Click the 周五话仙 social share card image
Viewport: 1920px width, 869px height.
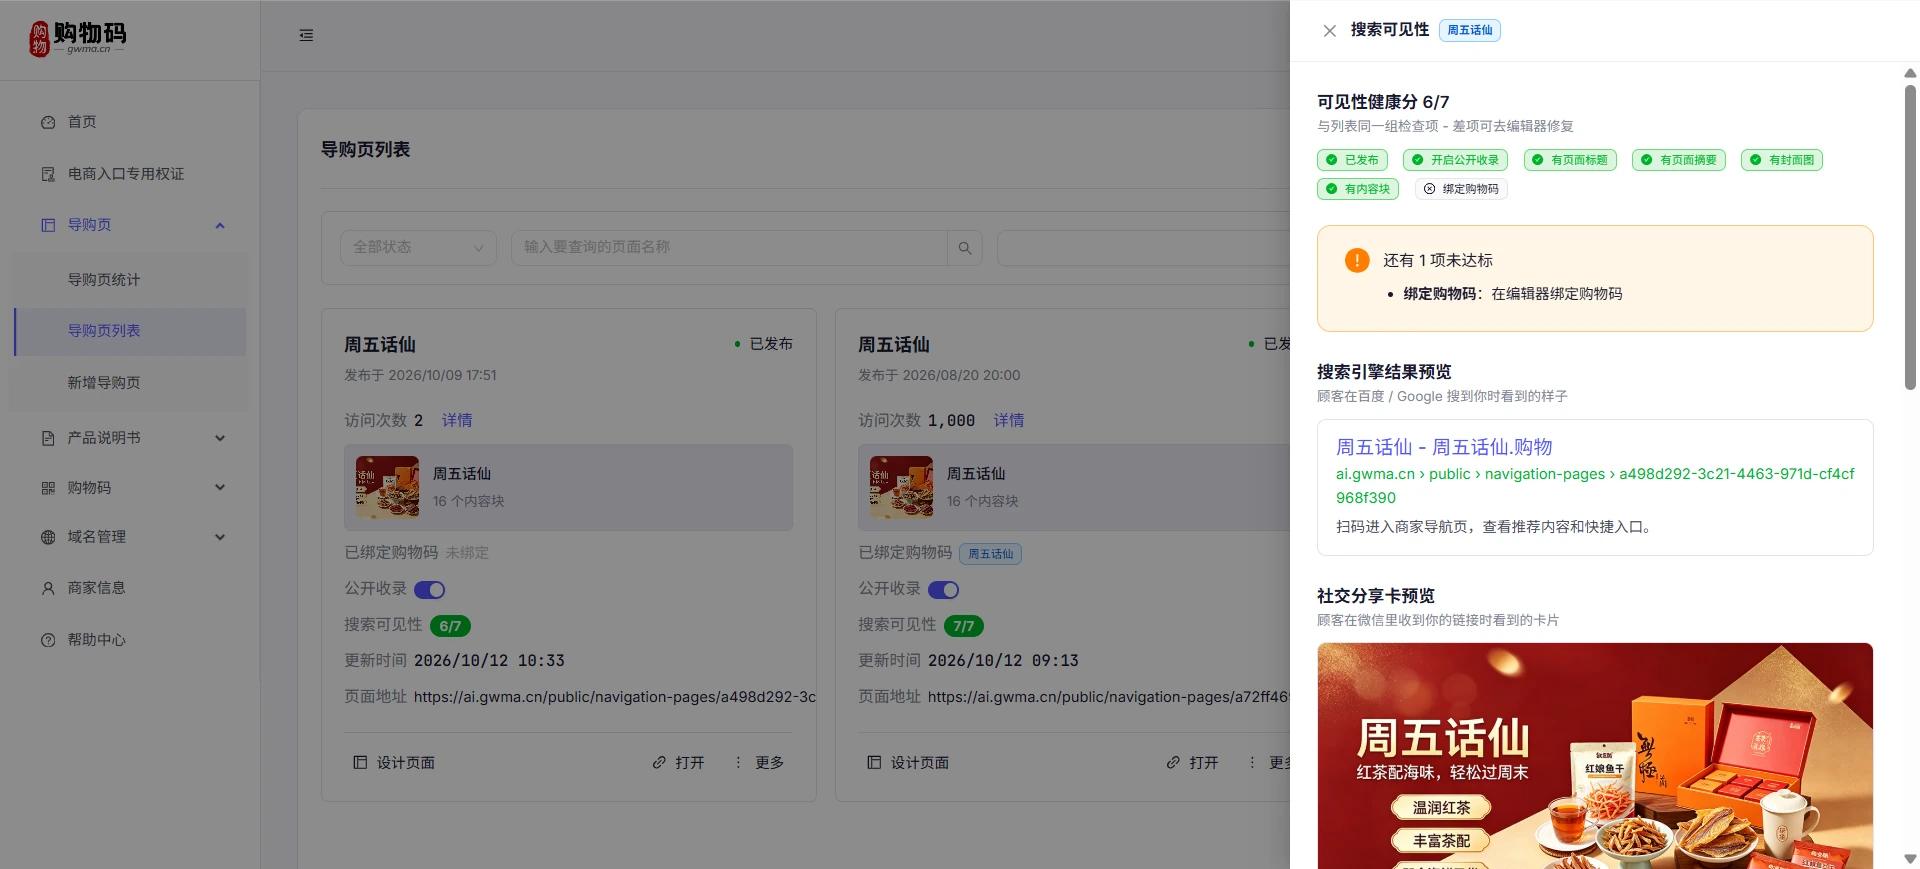1595,756
